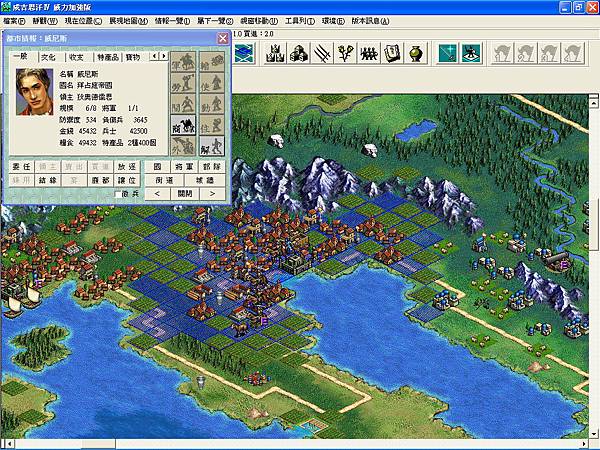
Task: Select the 商 camel trade command icon
Action: pos(183,125)
